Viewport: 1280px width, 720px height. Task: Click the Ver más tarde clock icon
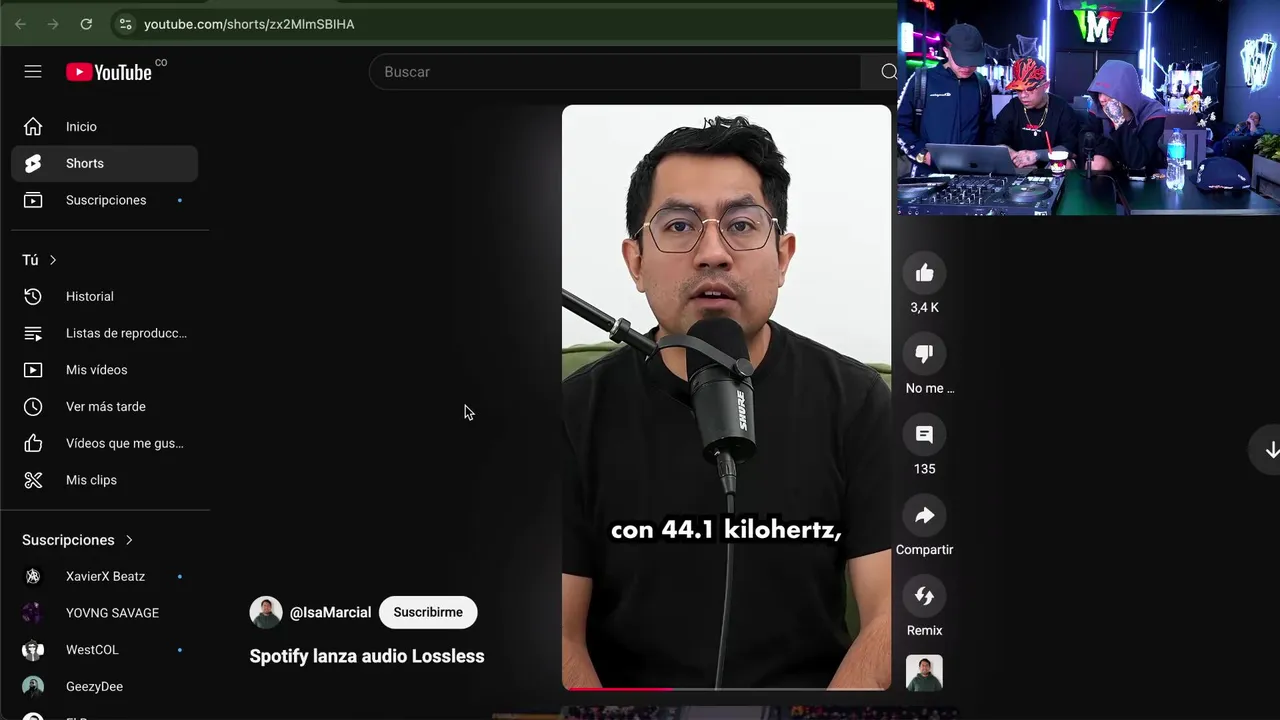click(33, 407)
